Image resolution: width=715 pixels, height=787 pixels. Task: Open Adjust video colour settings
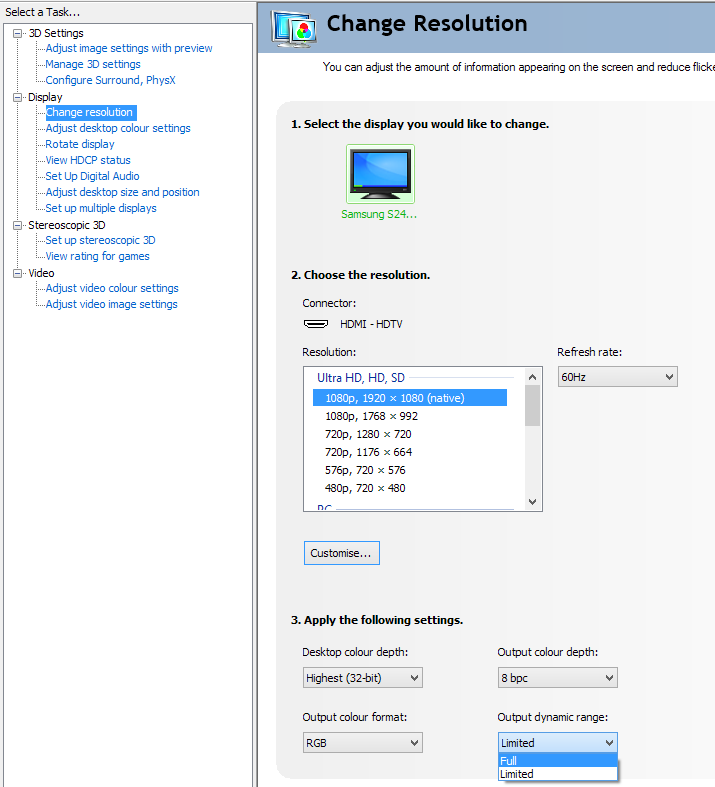(x=112, y=288)
